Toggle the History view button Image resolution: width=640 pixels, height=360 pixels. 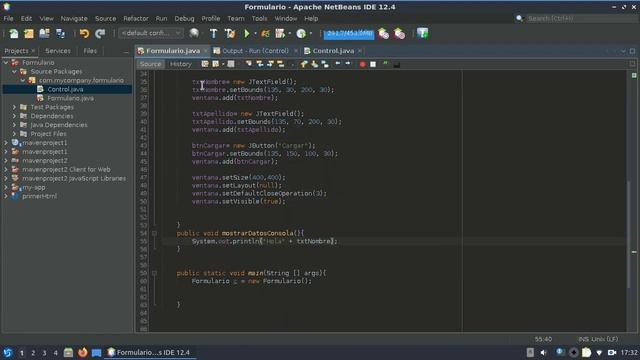pos(181,64)
